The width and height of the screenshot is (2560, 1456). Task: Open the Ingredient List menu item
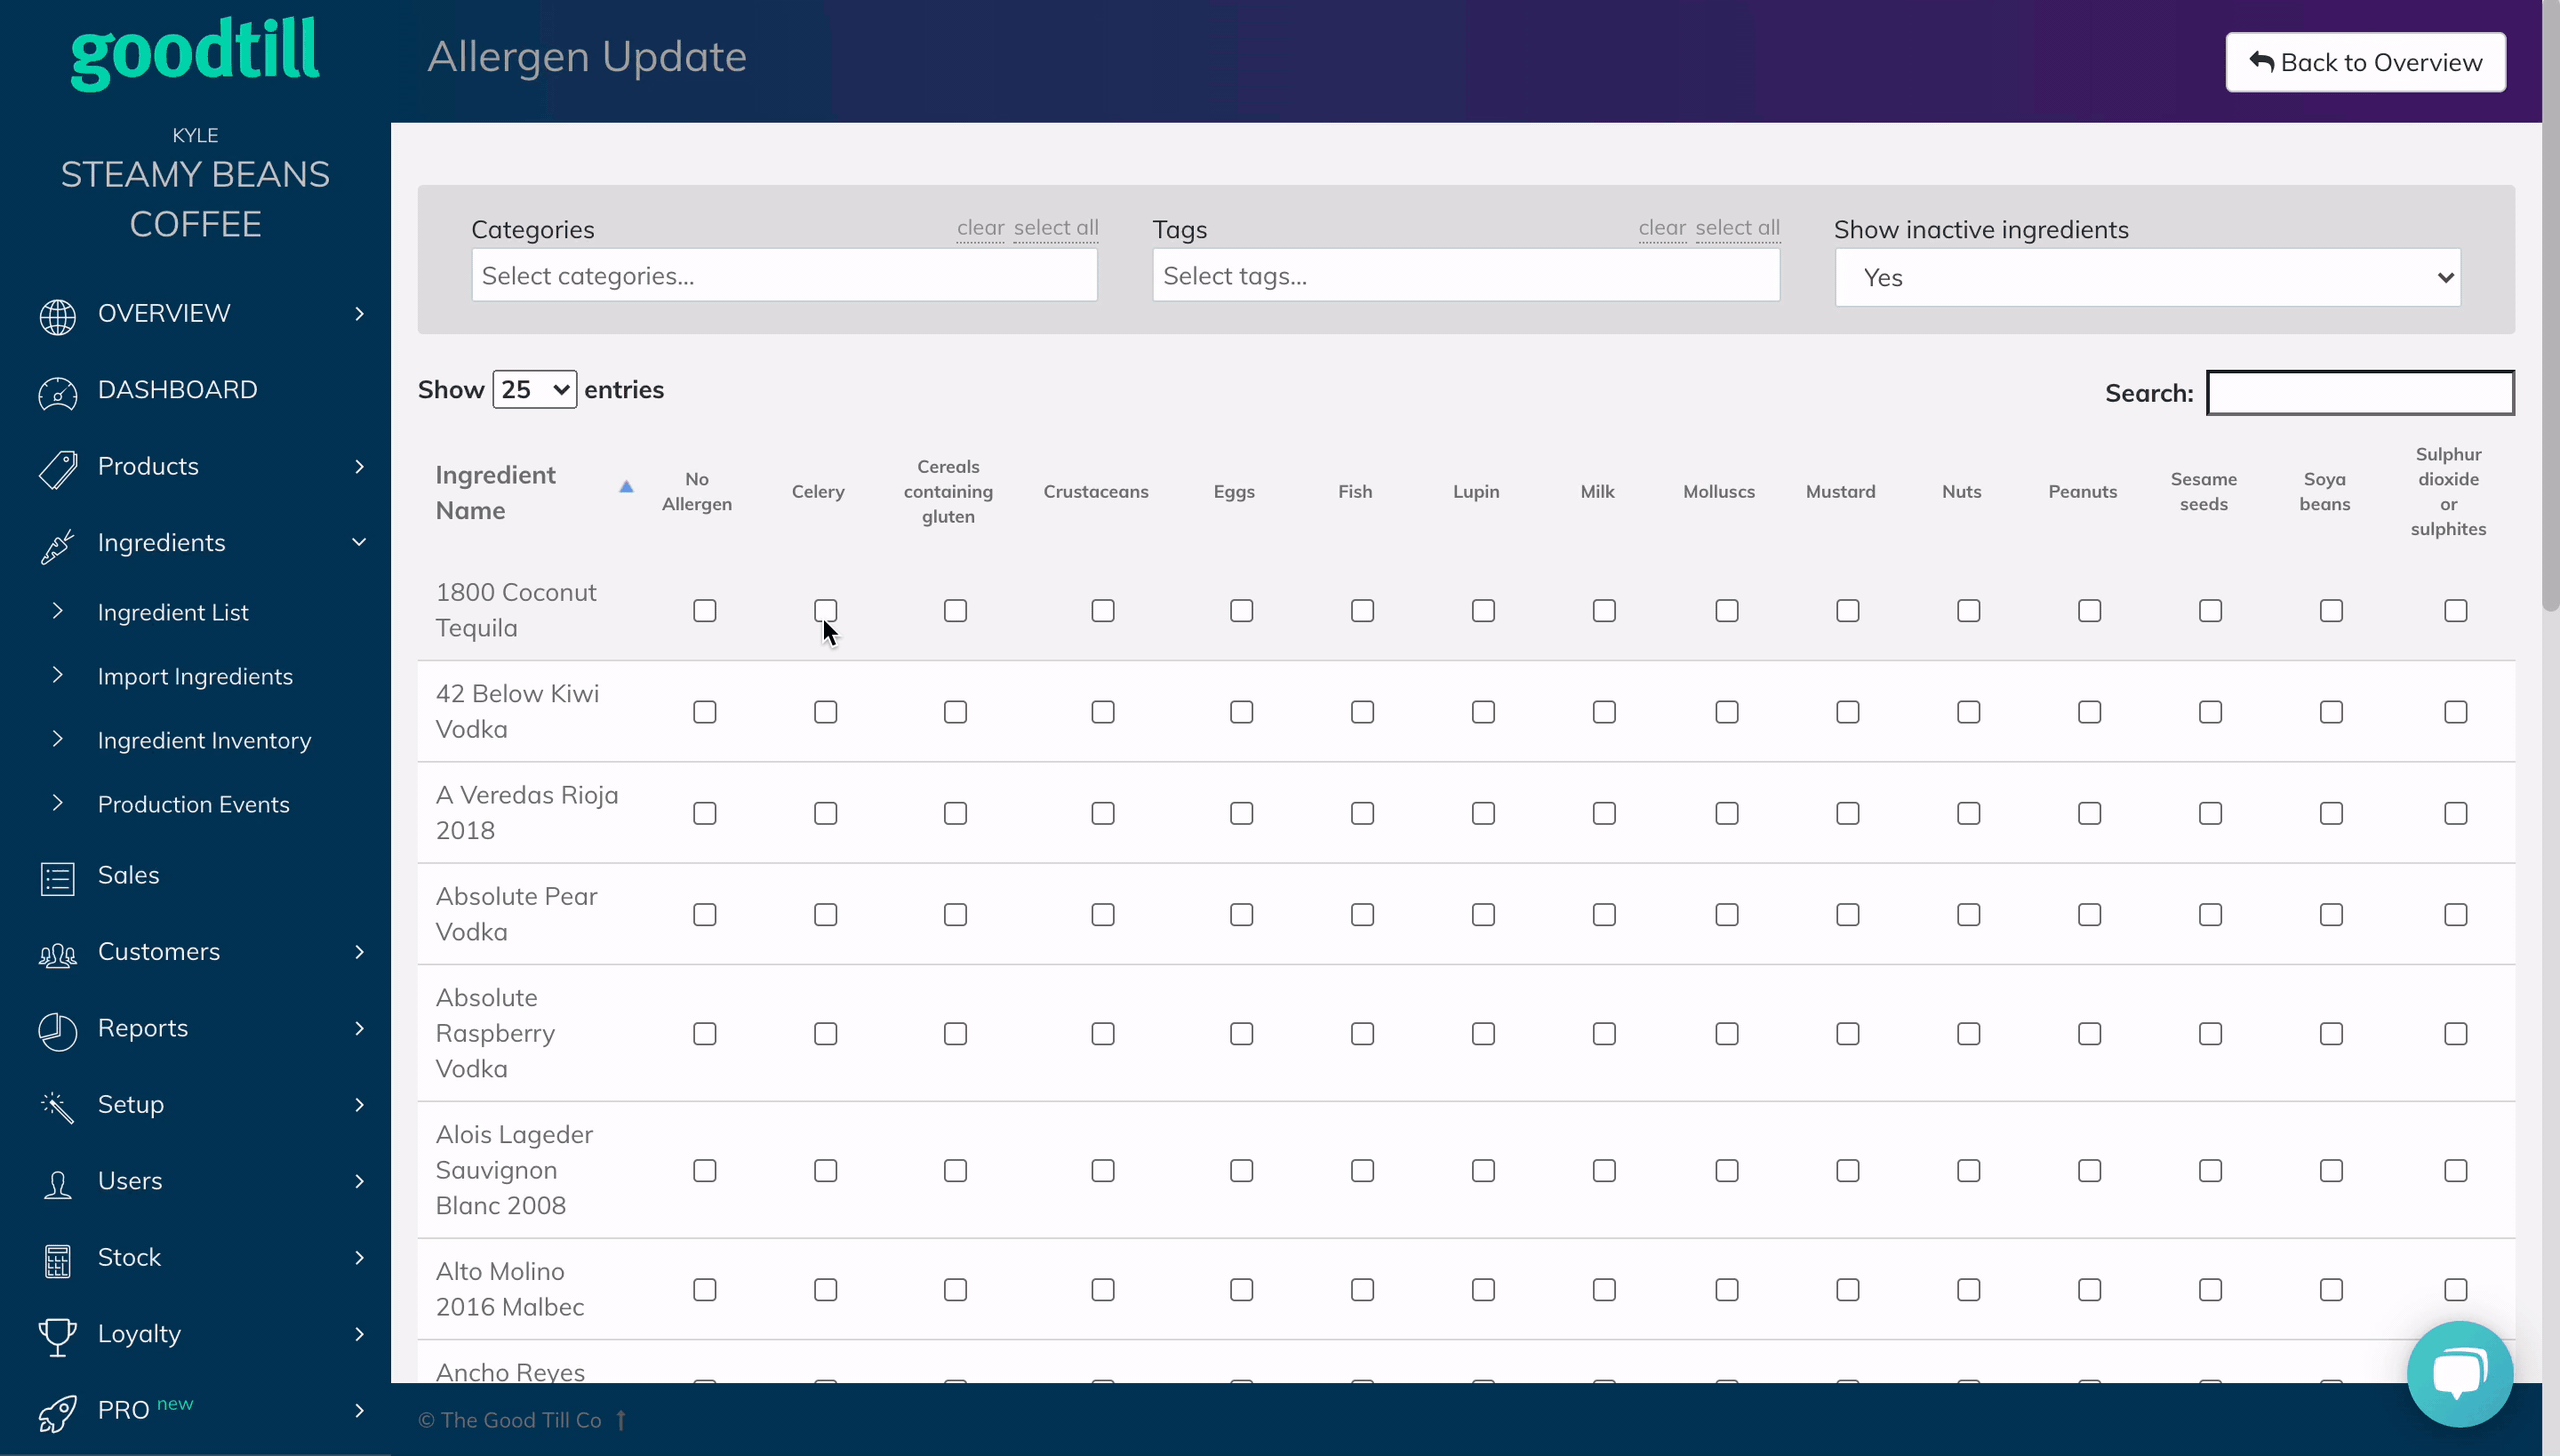tap(172, 610)
